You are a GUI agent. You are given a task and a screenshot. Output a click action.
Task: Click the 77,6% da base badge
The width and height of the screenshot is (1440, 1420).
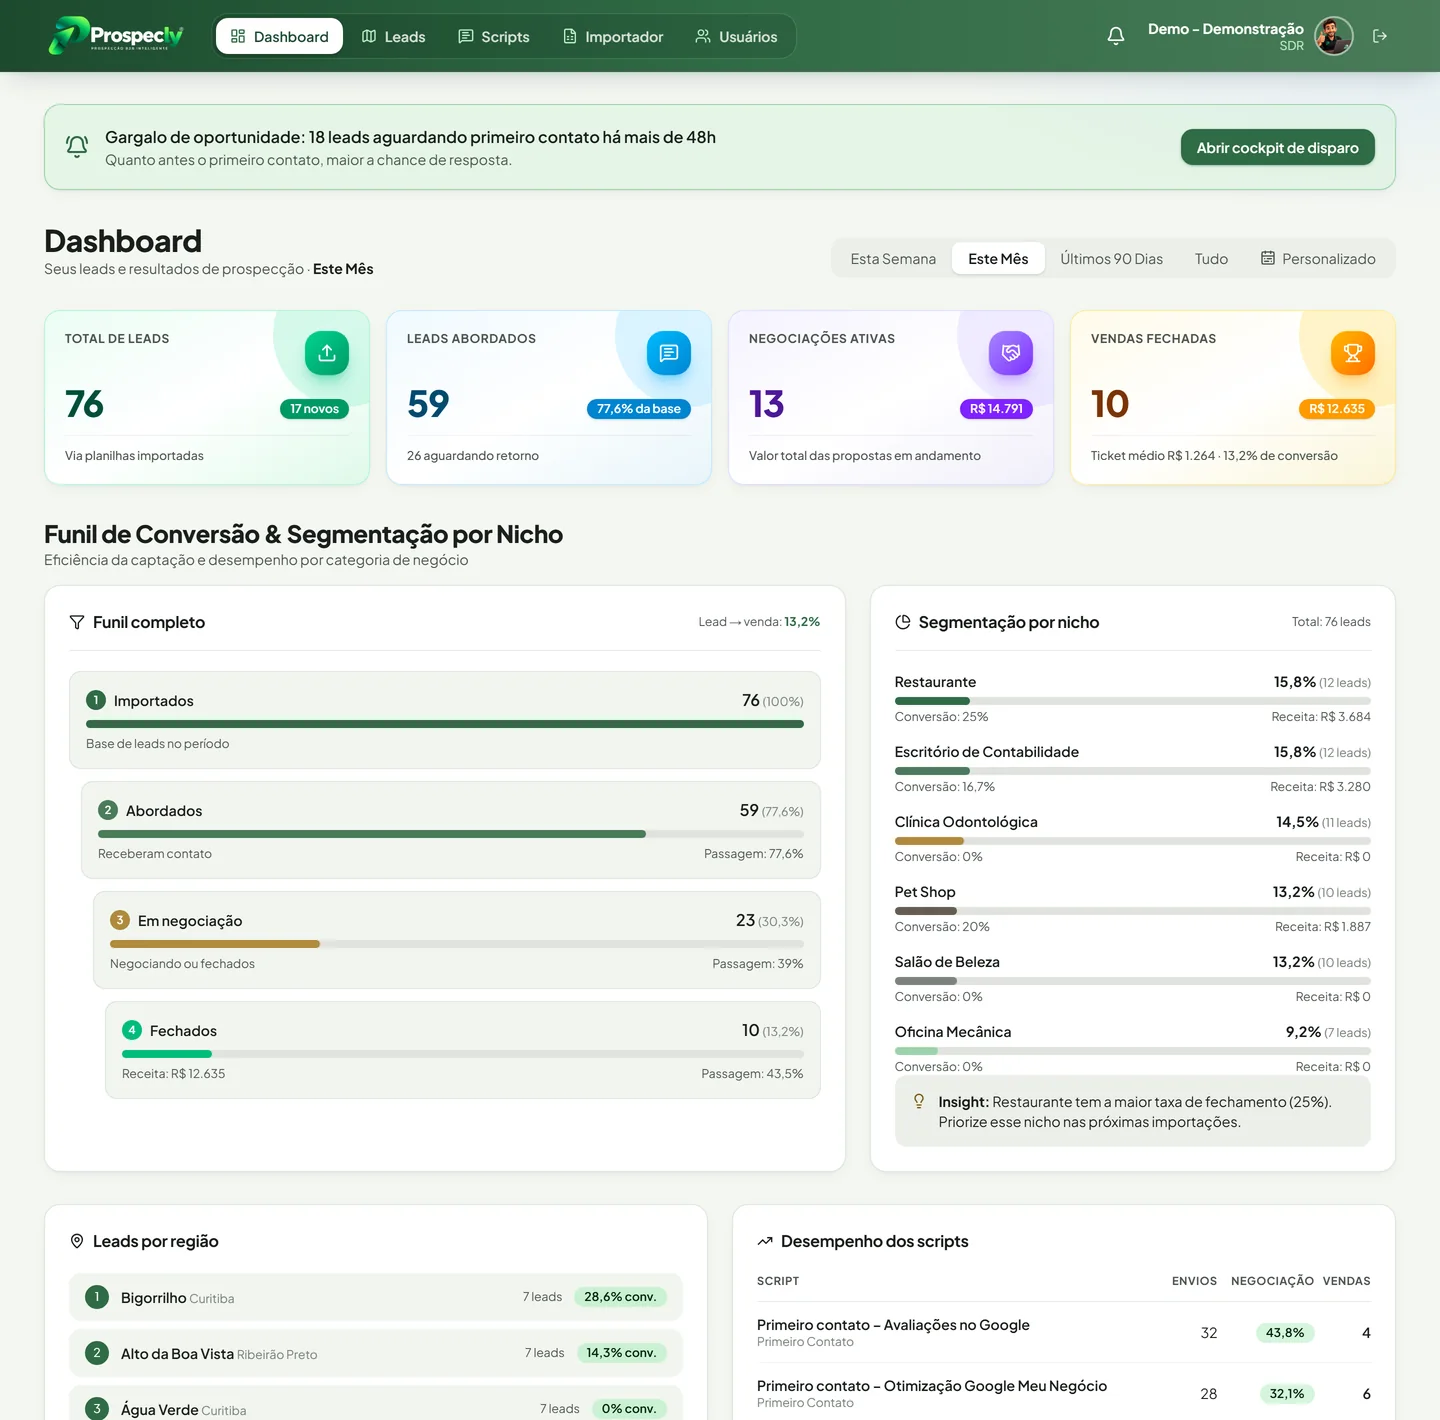pyautogui.click(x=638, y=409)
